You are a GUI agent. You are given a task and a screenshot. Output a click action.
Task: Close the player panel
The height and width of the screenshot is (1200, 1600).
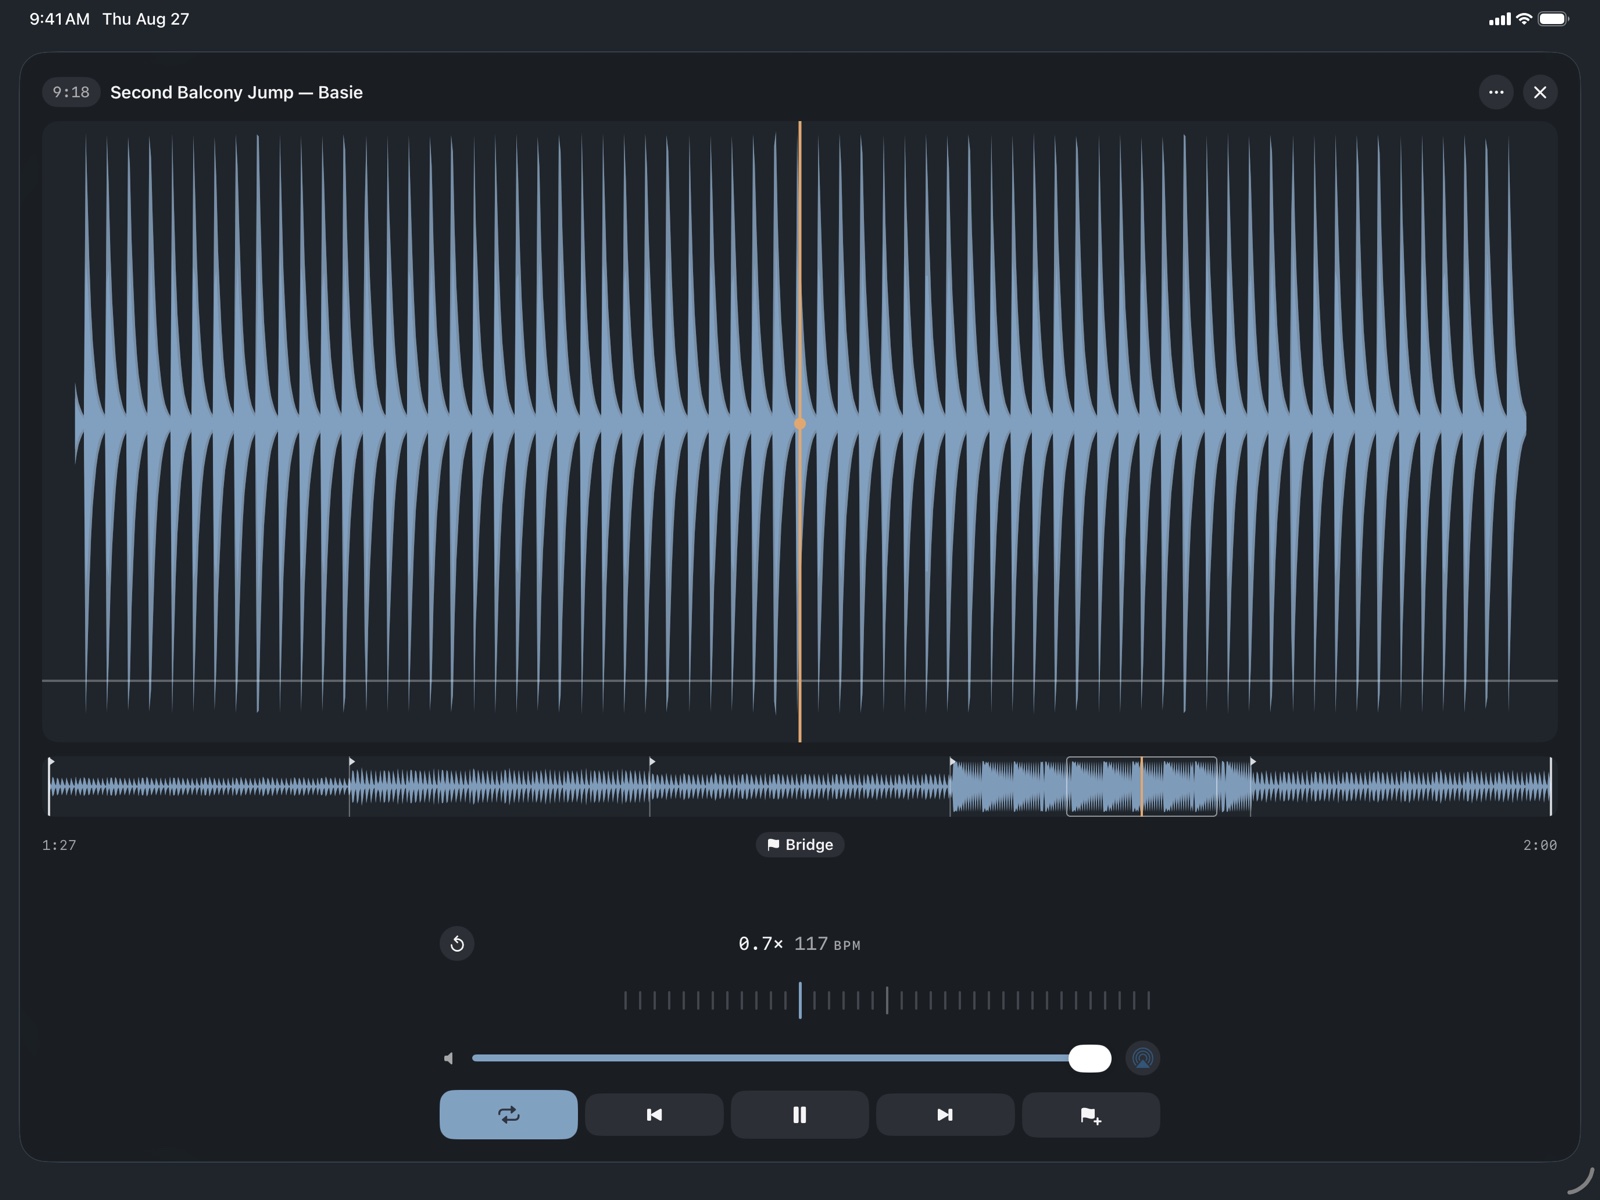(1540, 92)
